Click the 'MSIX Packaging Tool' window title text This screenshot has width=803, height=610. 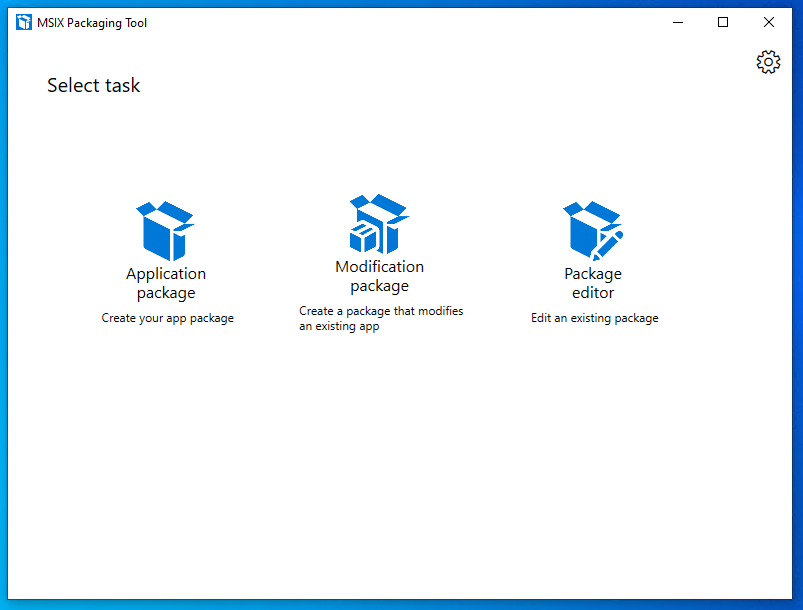pos(92,23)
